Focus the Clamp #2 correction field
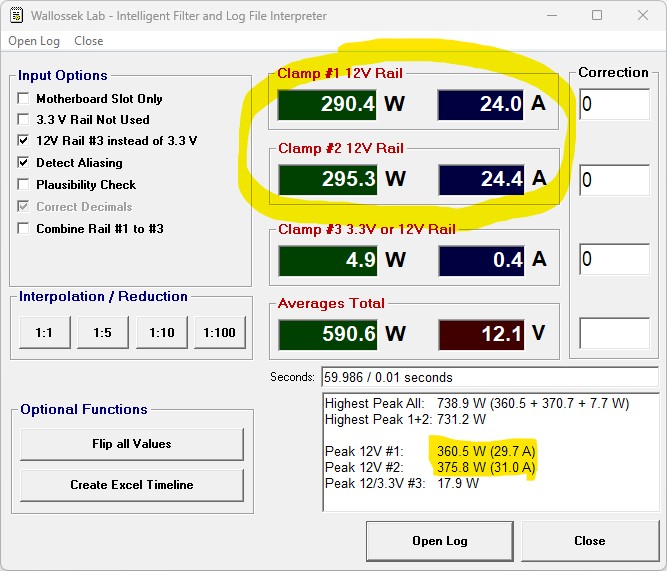 coord(615,180)
